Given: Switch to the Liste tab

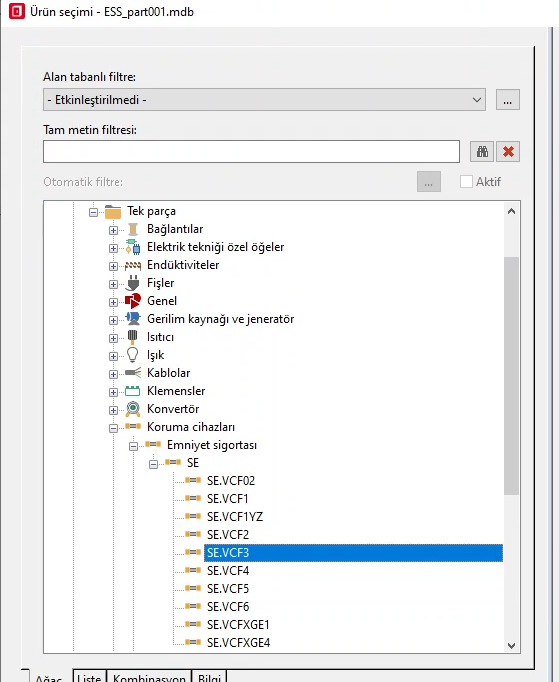Looking at the screenshot, I should (x=89, y=677).
